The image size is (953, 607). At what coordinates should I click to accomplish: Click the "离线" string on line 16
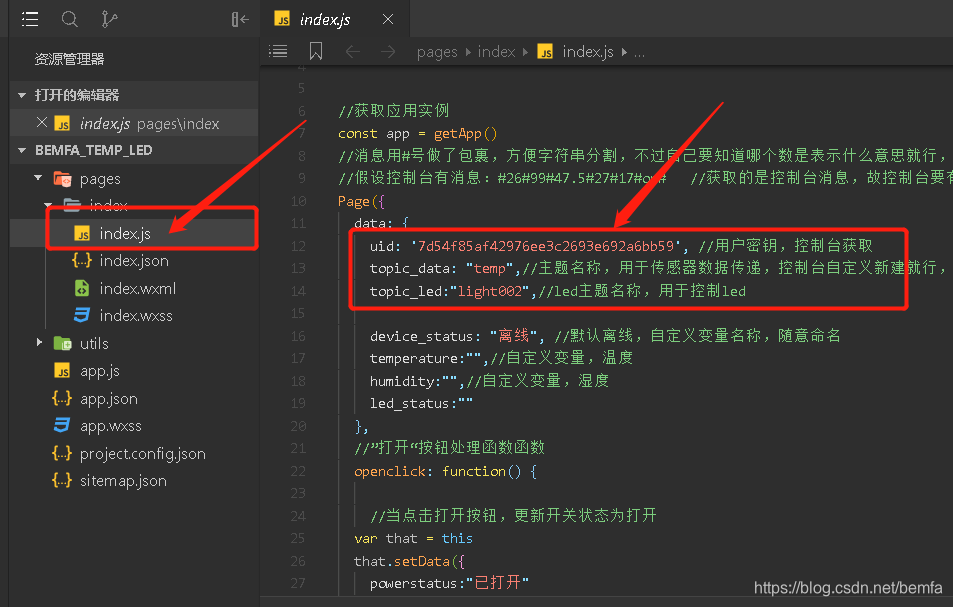(514, 335)
